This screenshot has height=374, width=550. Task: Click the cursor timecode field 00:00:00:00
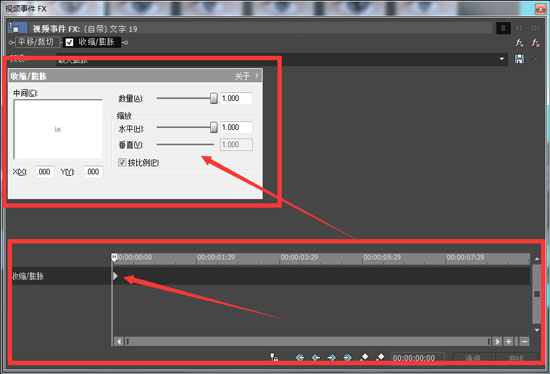point(417,358)
